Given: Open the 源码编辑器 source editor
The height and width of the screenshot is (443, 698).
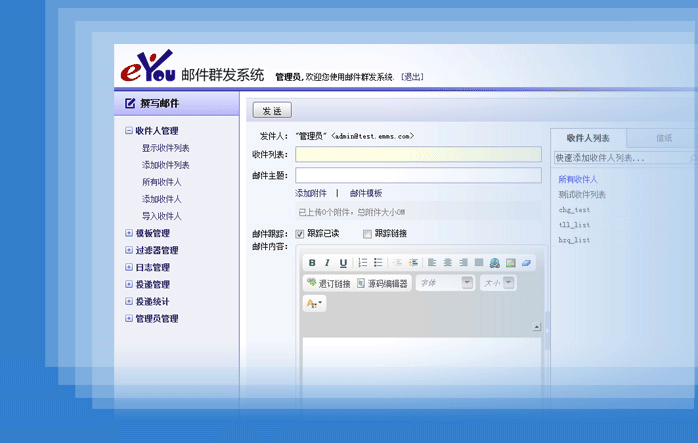Looking at the screenshot, I should click(x=382, y=283).
